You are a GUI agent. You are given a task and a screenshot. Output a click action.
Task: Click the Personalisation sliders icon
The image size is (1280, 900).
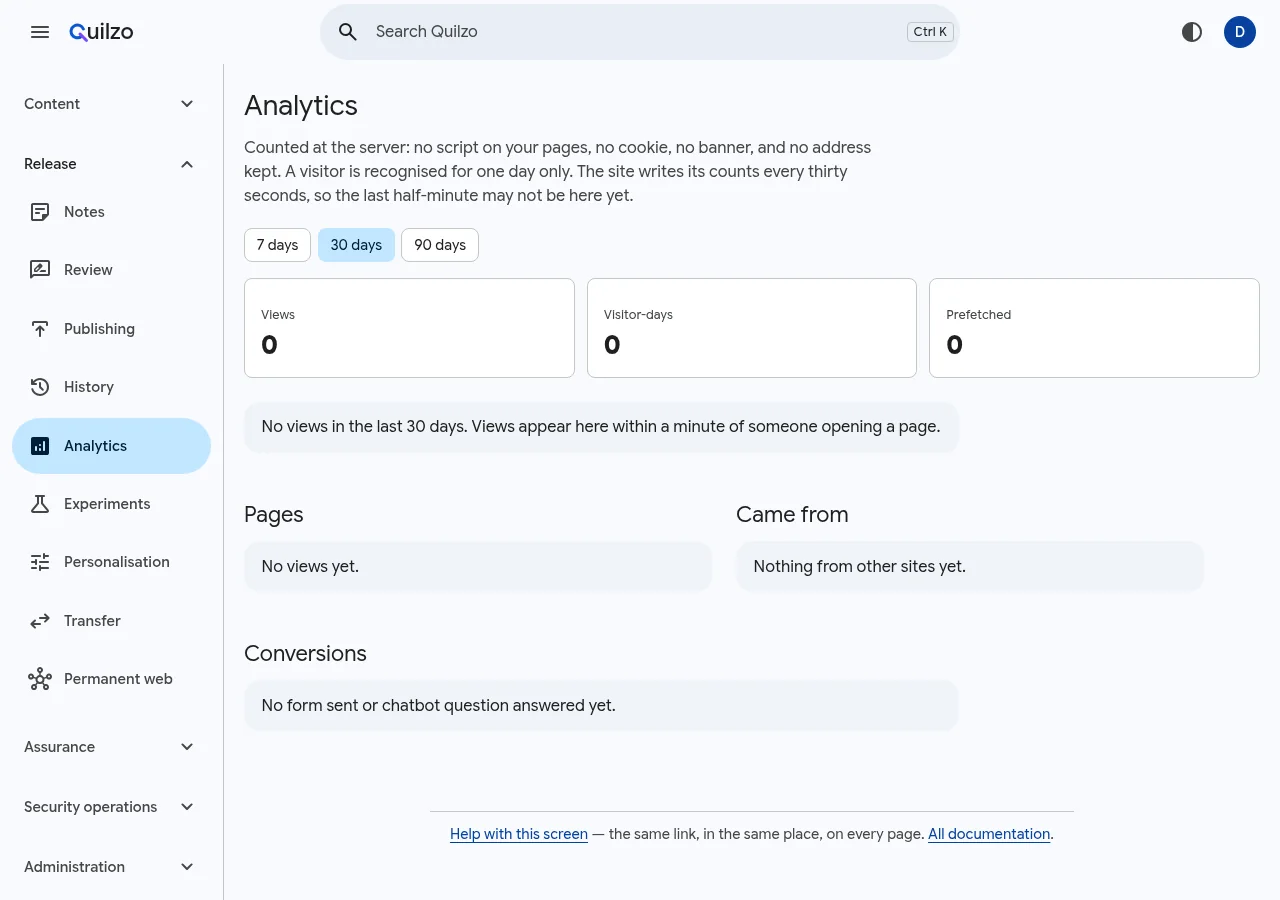point(40,562)
